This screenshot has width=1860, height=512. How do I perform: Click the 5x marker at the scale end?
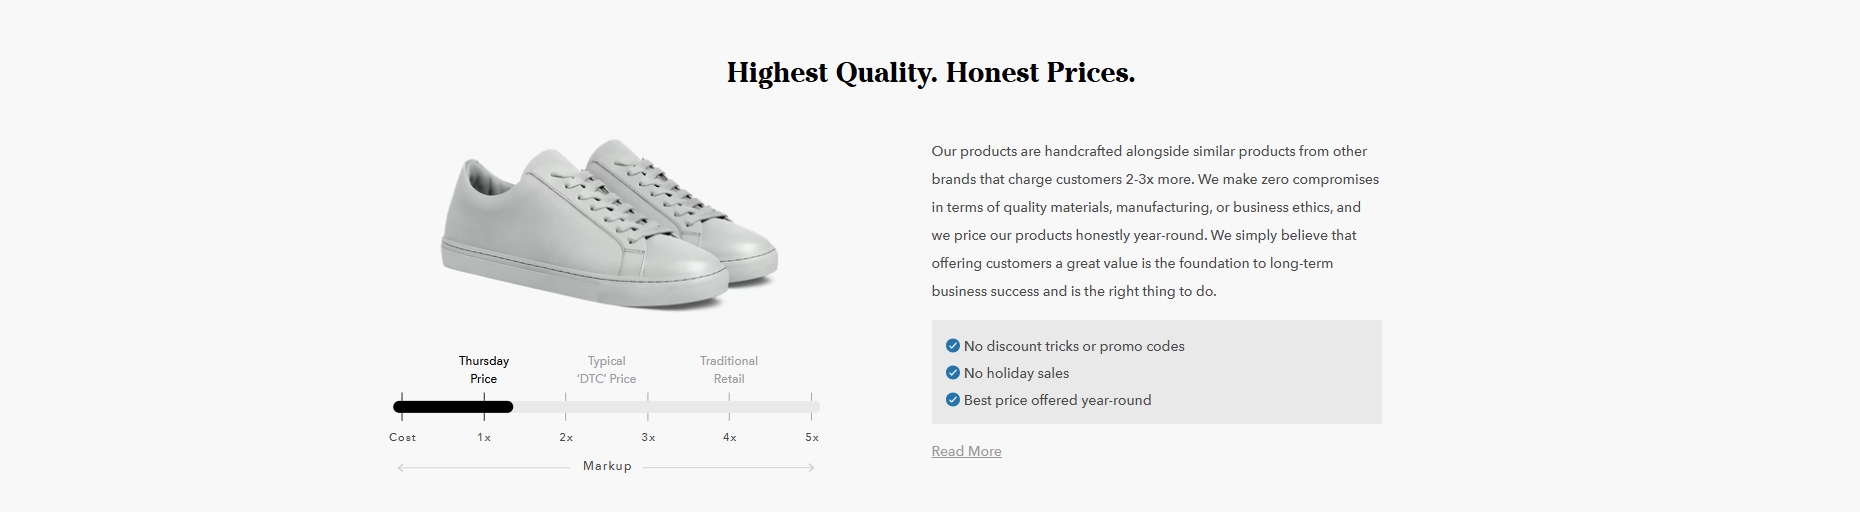812,437
